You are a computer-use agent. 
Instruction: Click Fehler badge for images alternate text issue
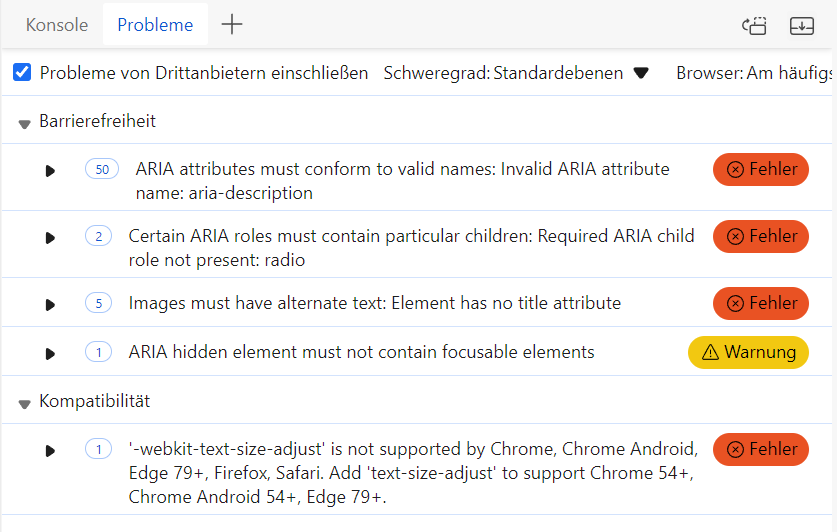tap(761, 303)
